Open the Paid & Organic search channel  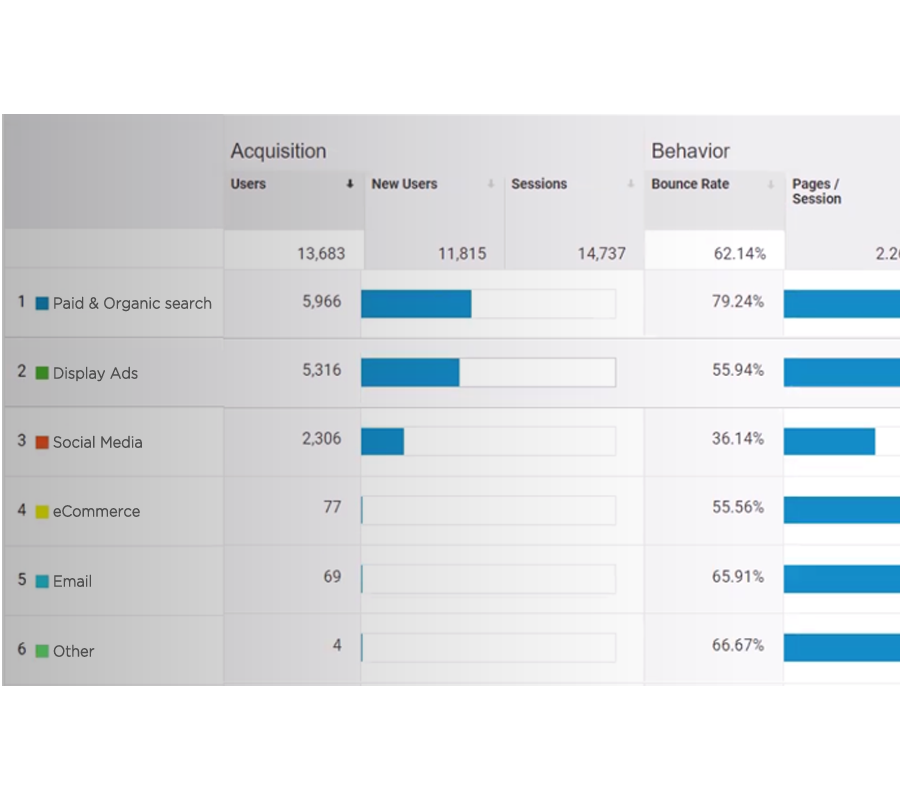tap(132, 303)
